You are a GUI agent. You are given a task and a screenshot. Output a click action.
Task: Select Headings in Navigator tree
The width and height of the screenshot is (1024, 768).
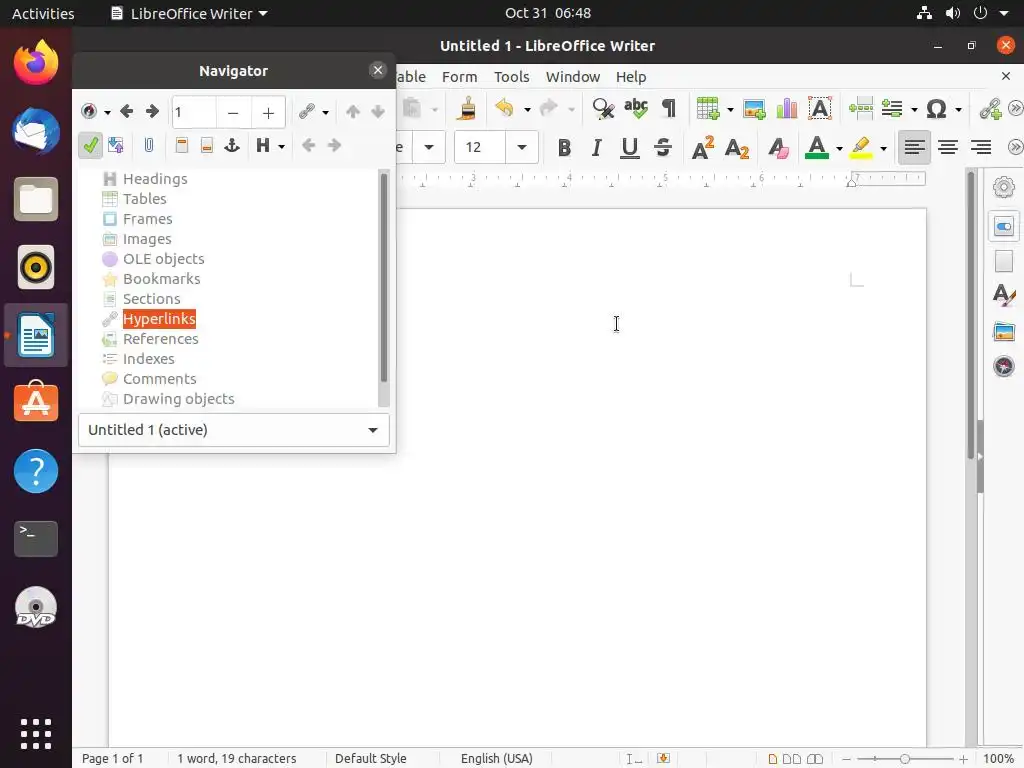coord(155,178)
